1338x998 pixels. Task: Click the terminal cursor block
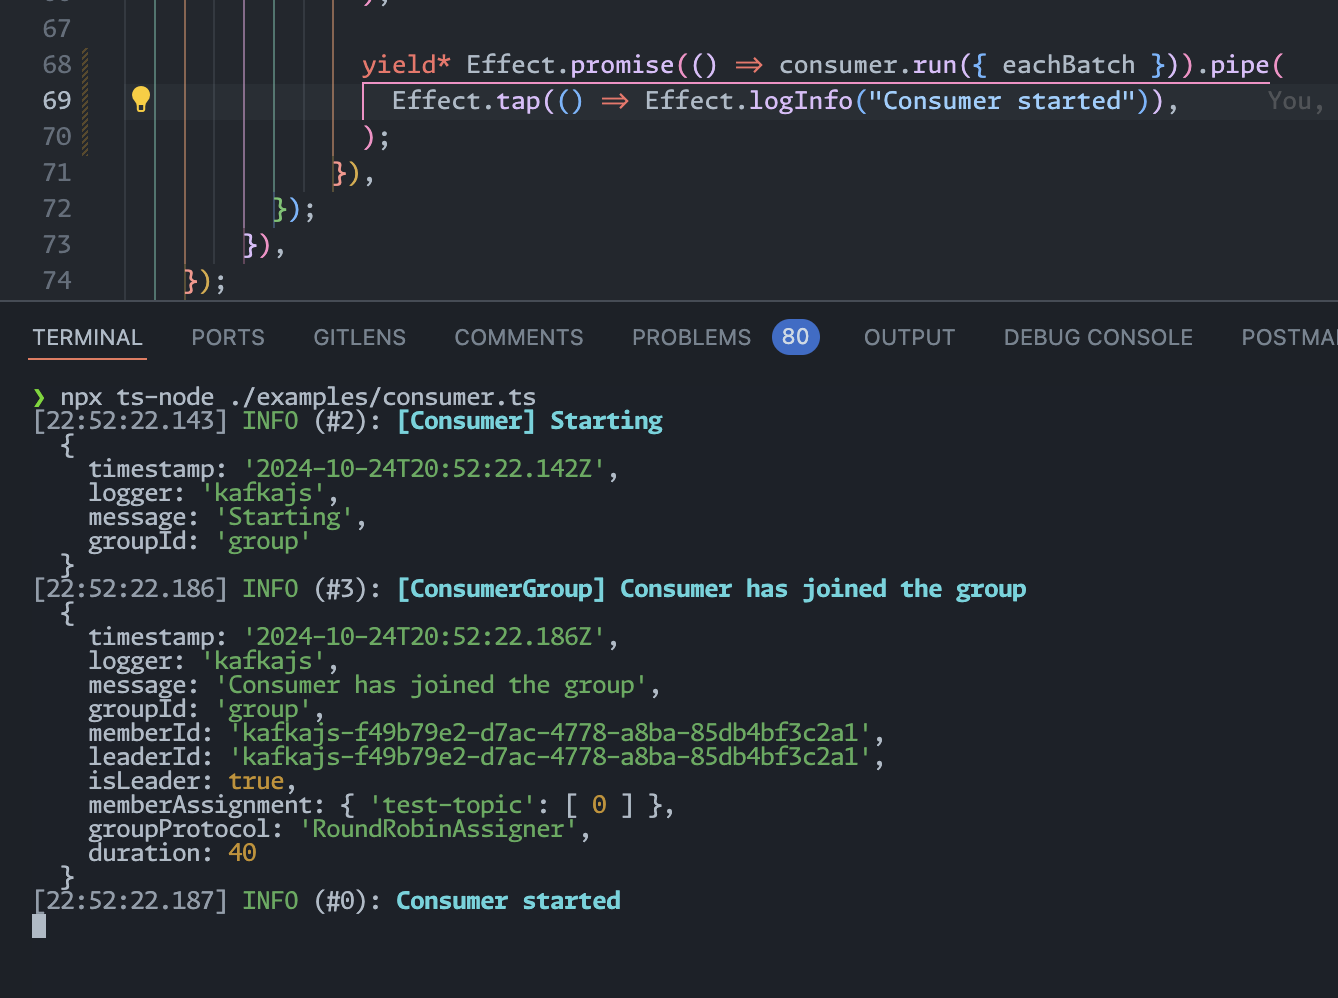point(39,925)
